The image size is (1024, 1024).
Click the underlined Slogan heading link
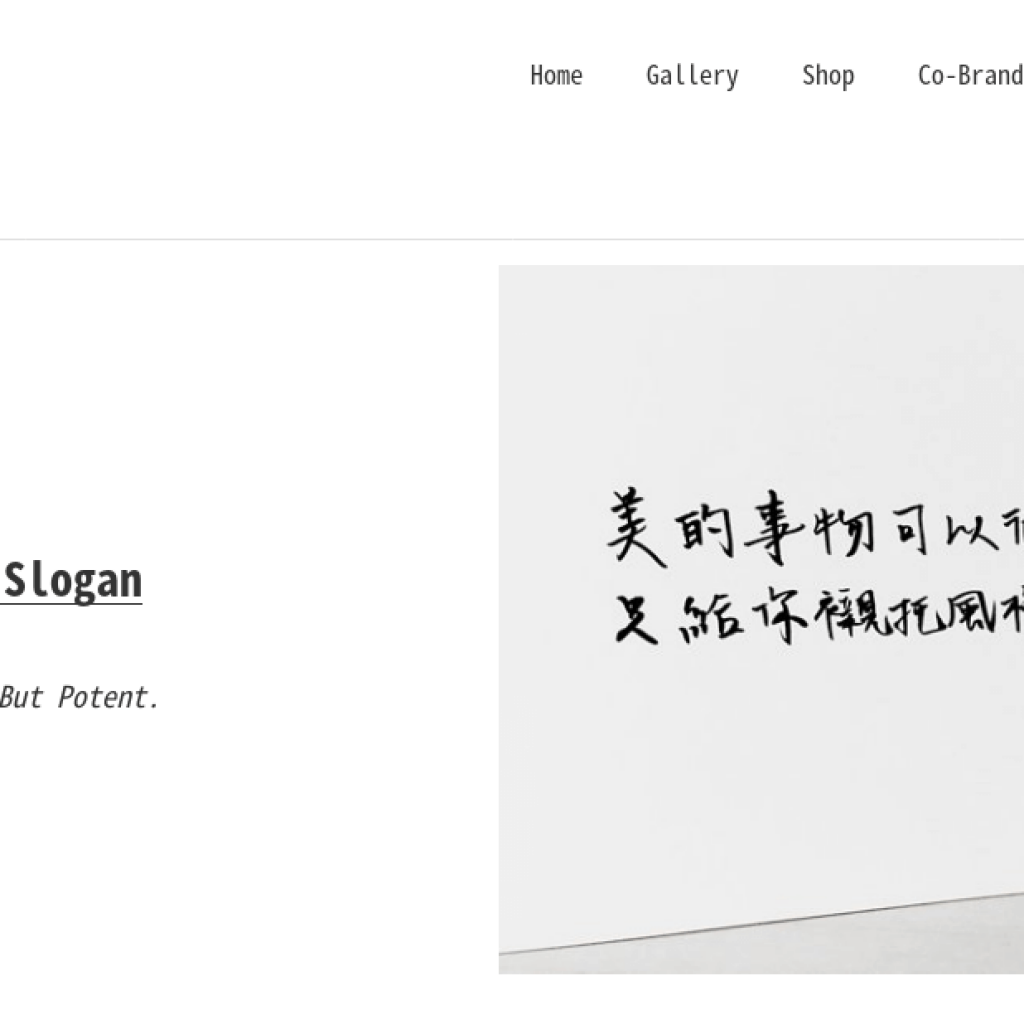pos(71,581)
